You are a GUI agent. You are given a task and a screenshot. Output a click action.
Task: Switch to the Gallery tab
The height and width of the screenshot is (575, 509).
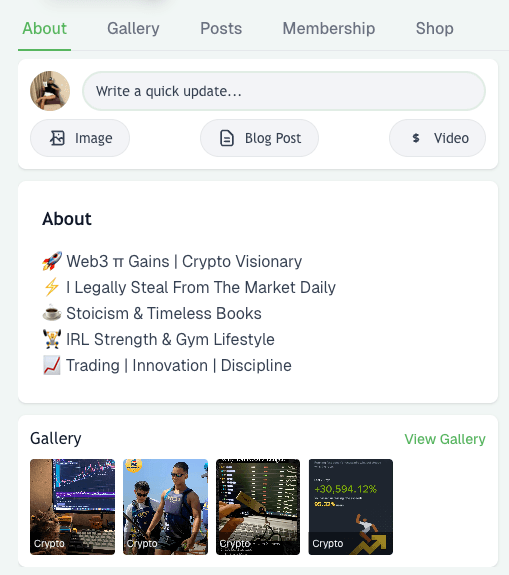[x=133, y=29]
